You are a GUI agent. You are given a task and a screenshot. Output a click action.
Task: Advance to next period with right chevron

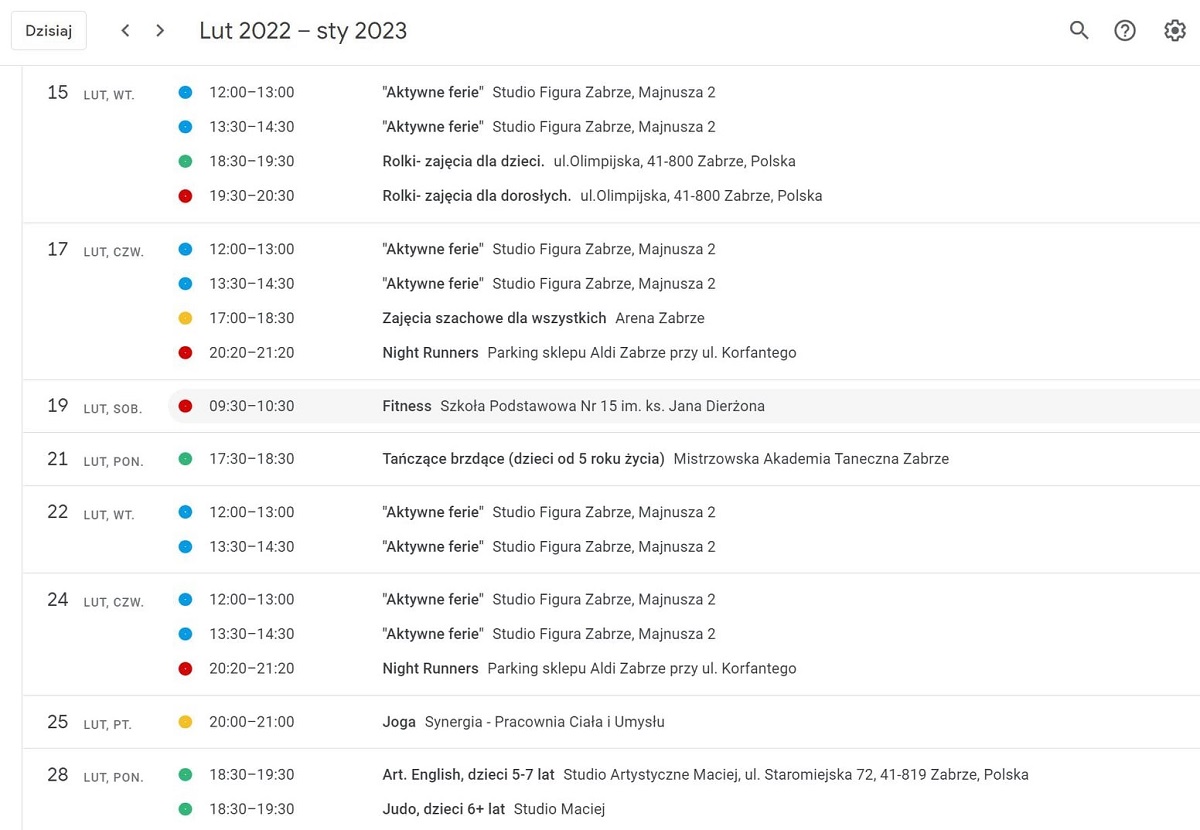(160, 31)
